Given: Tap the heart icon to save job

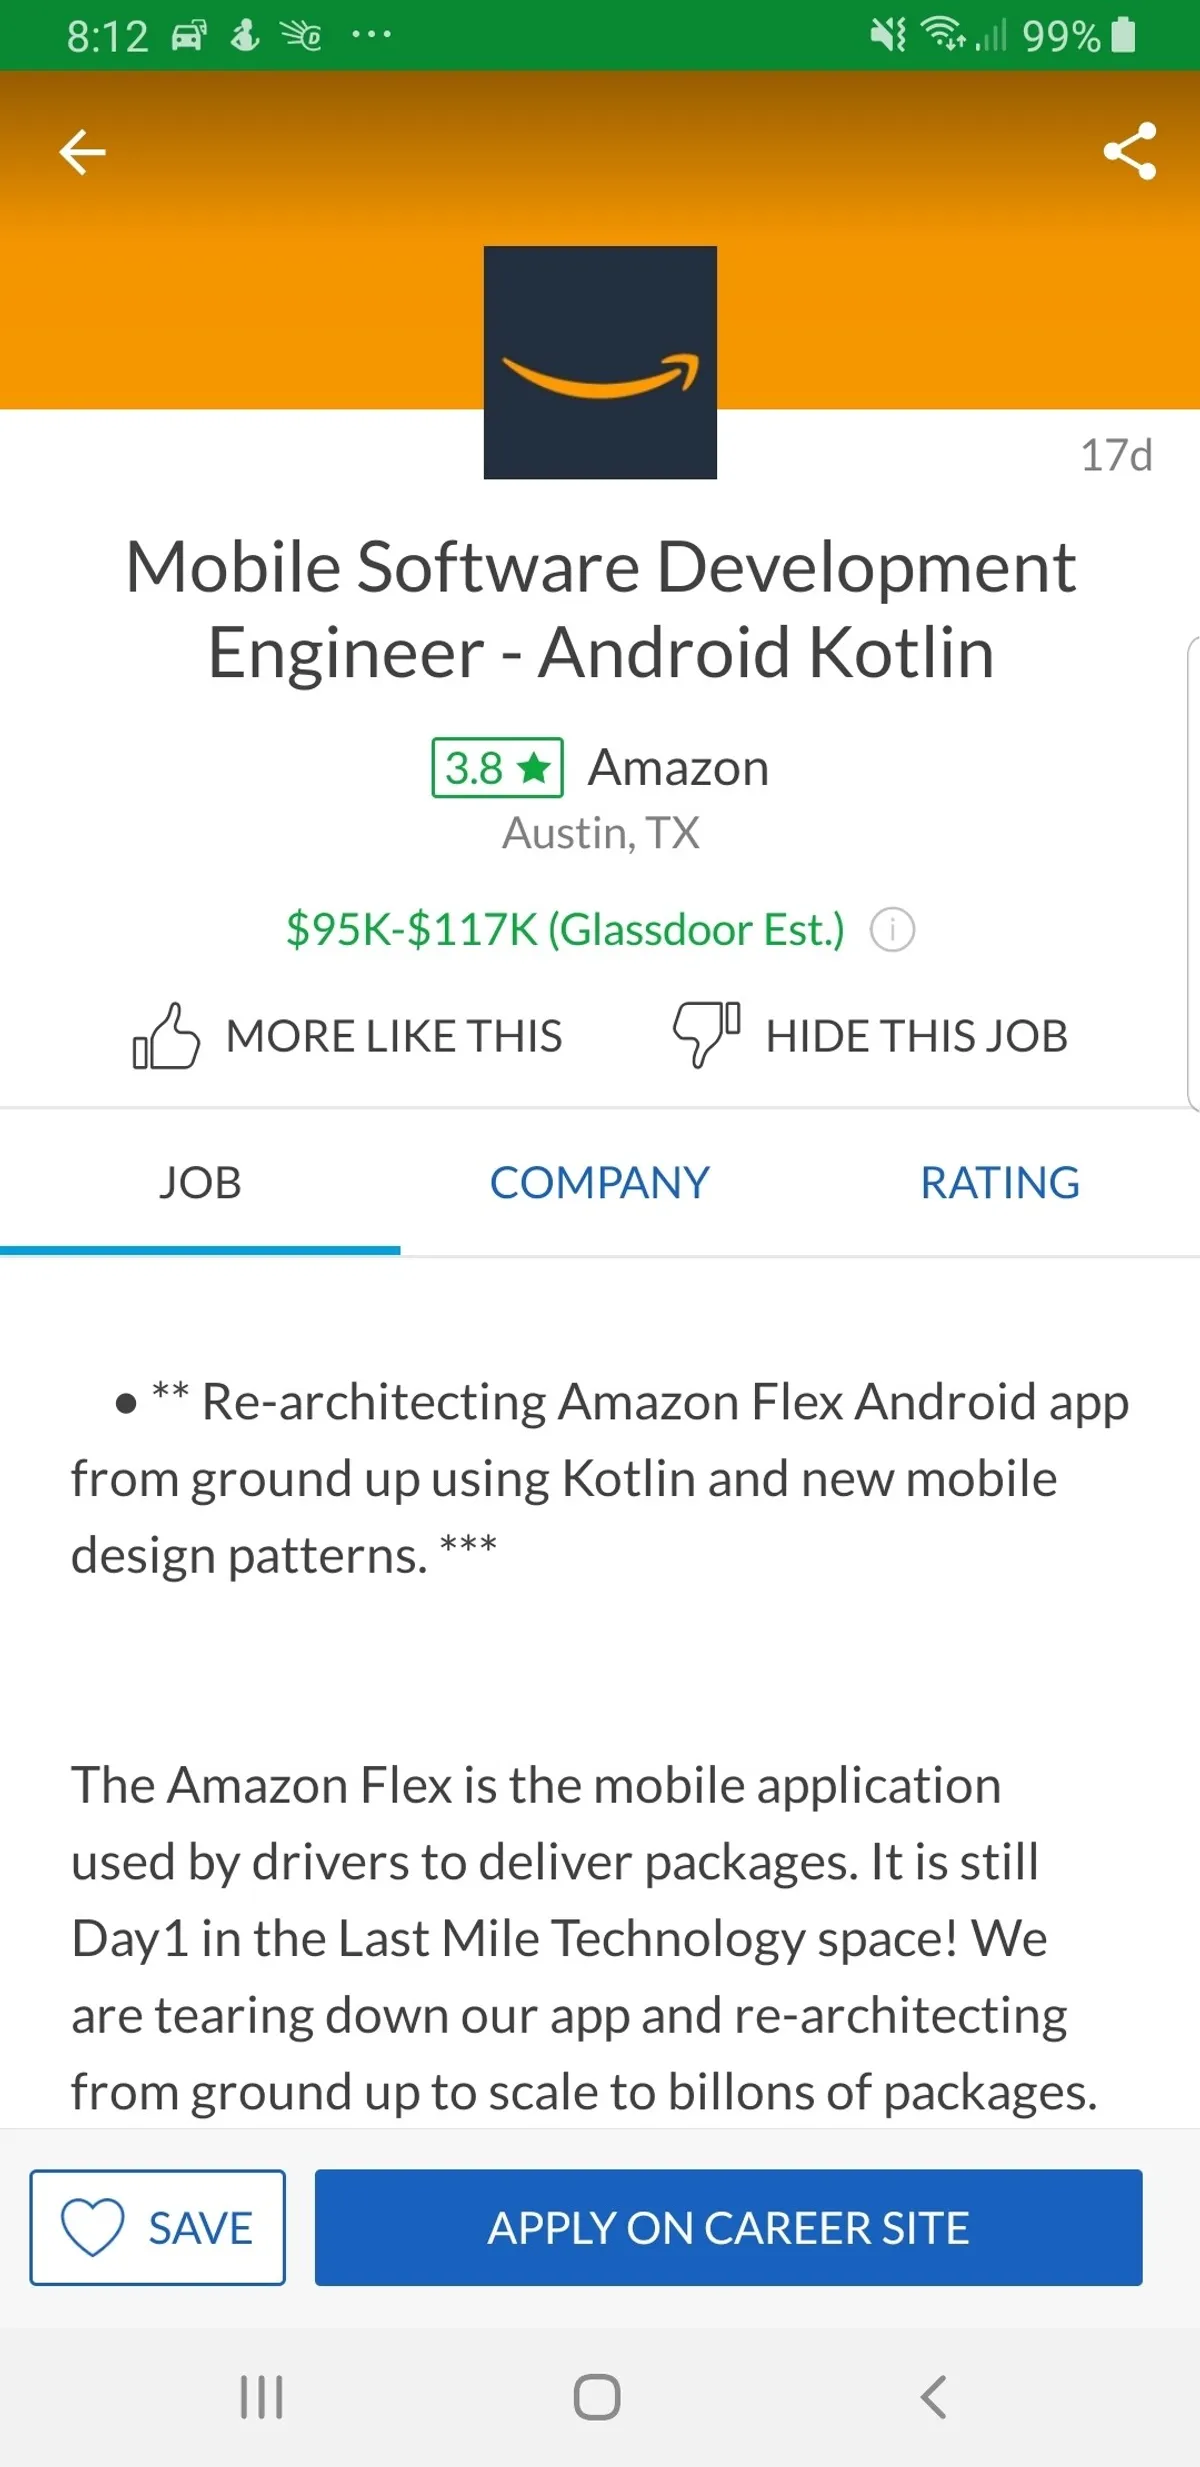Looking at the screenshot, I should pos(92,2227).
